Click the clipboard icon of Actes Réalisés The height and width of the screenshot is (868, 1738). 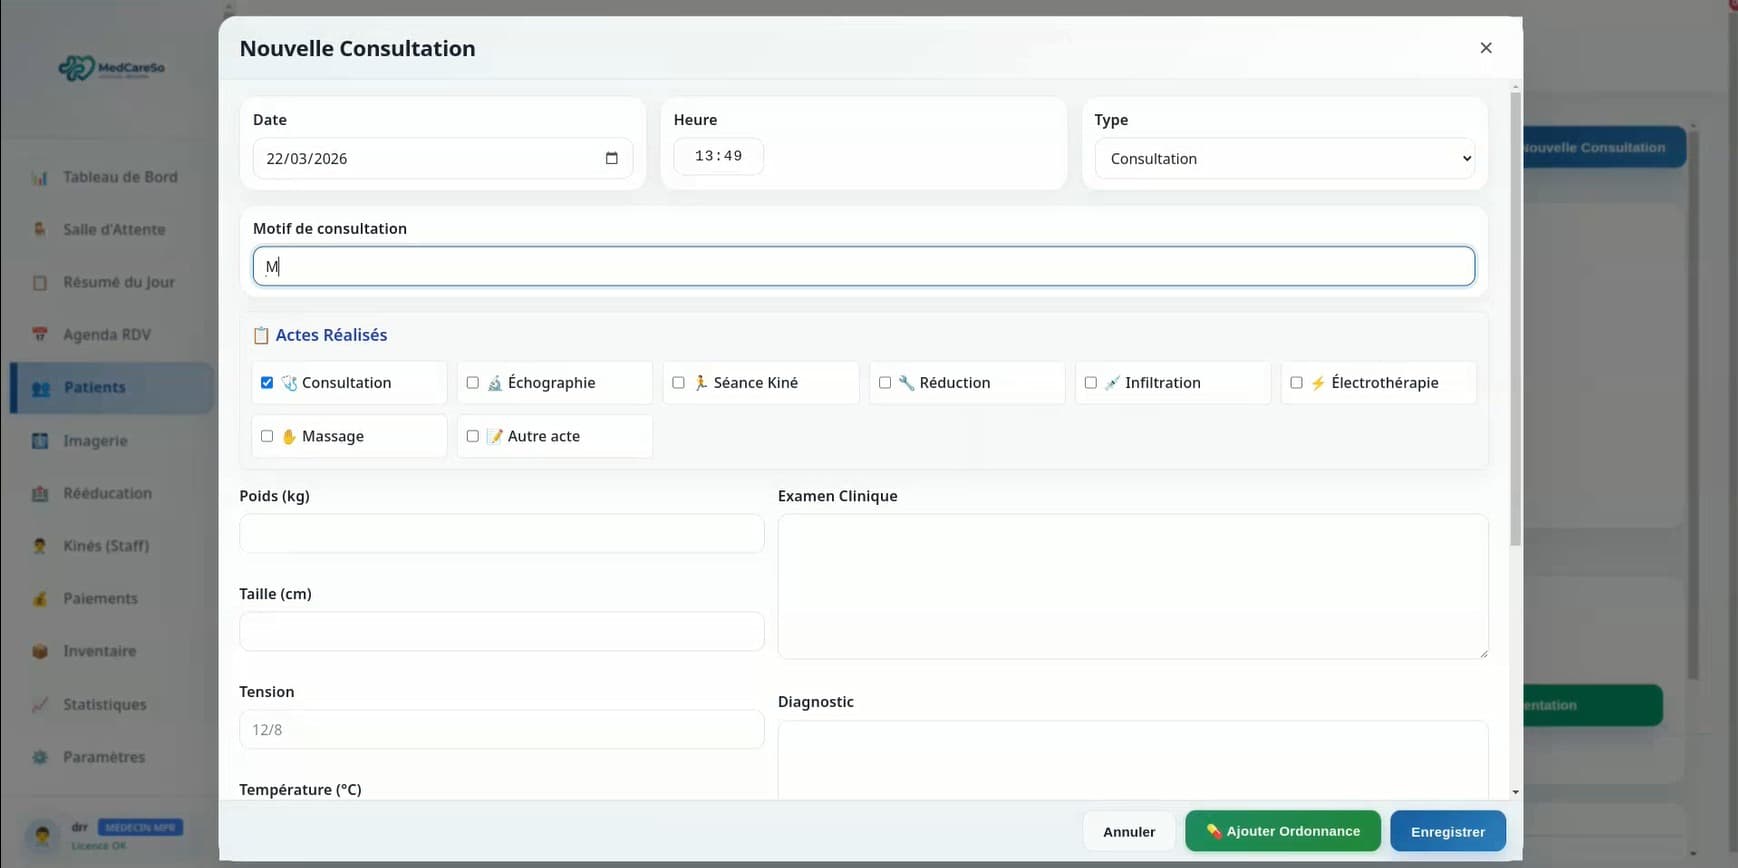point(261,335)
